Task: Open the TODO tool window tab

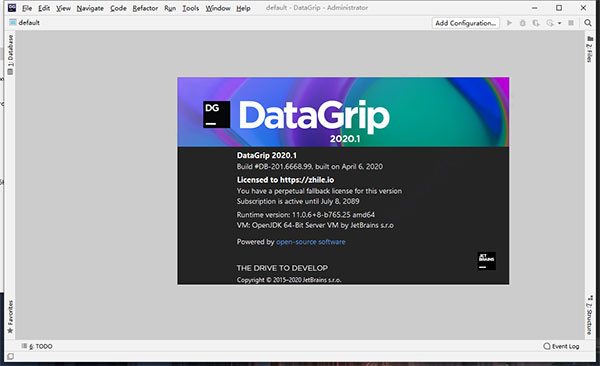Action: [x=37, y=346]
